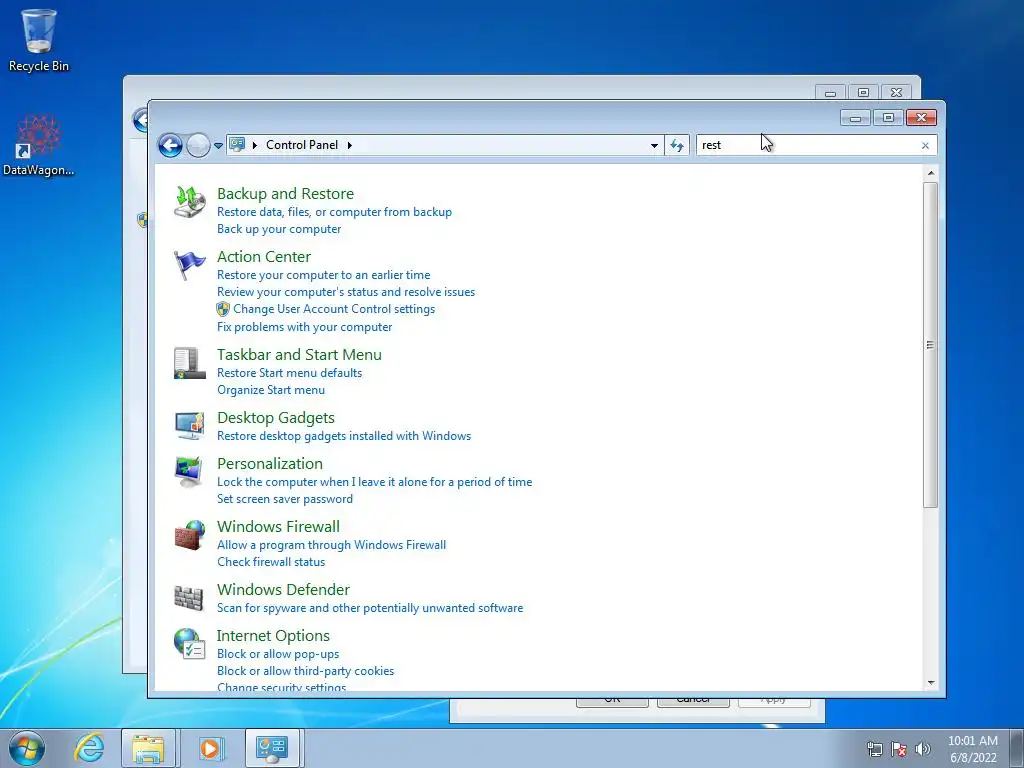Open the Windows Firewall brick icon
Image resolution: width=1024 pixels, height=768 pixels.
pyautogui.click(x=189, y=535)
